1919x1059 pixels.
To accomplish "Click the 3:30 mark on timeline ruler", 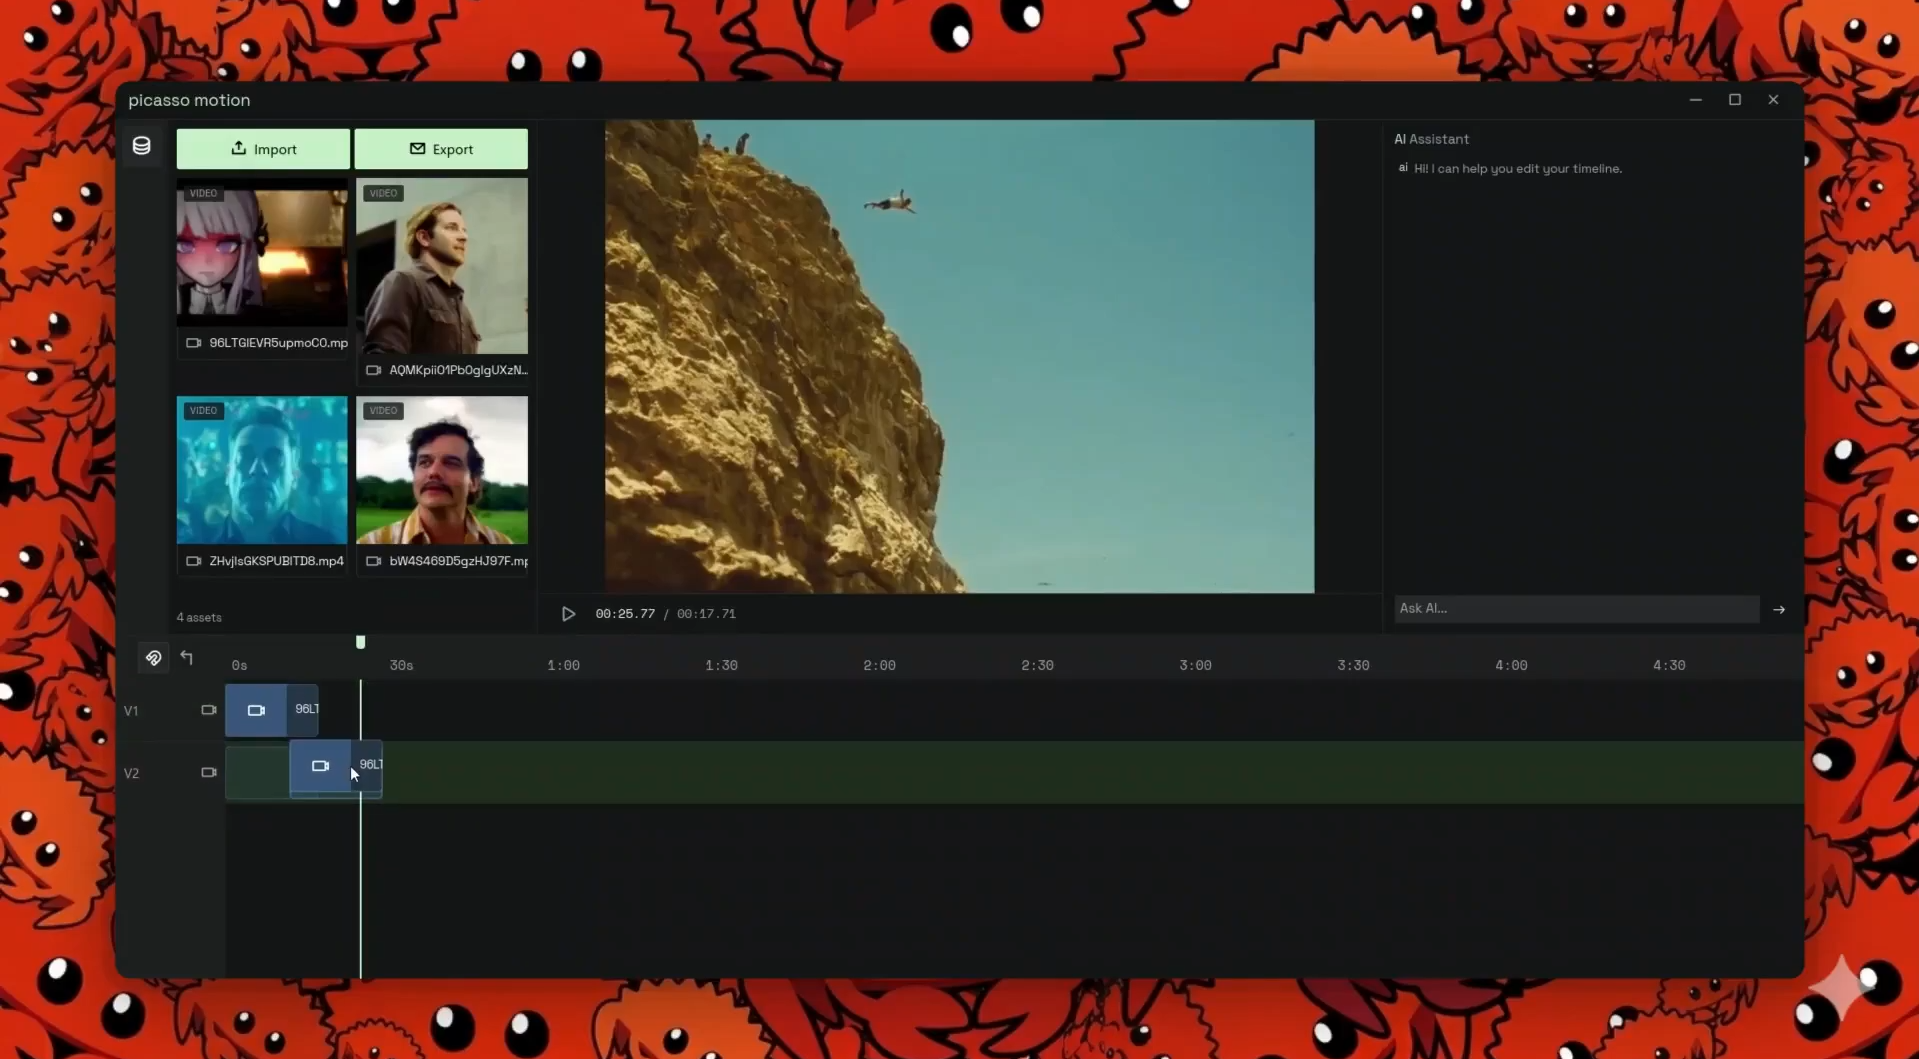I will pyautogui.click(x=1353, y=665).
